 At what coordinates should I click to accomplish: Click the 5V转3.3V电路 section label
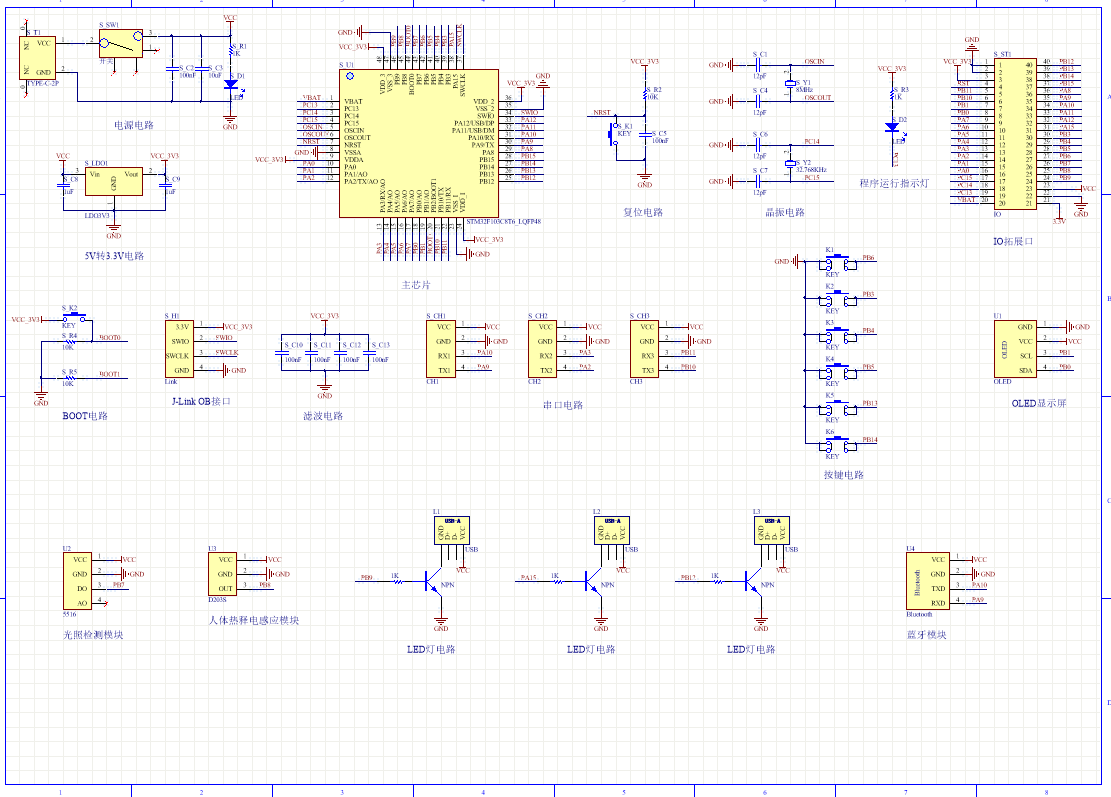pos(114,256)
